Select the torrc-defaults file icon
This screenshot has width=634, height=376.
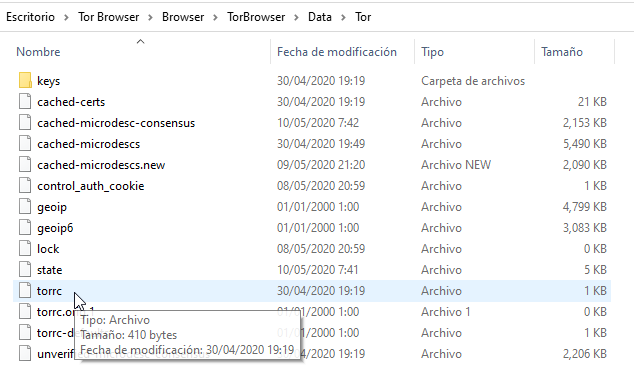click(x=25, y=333)
